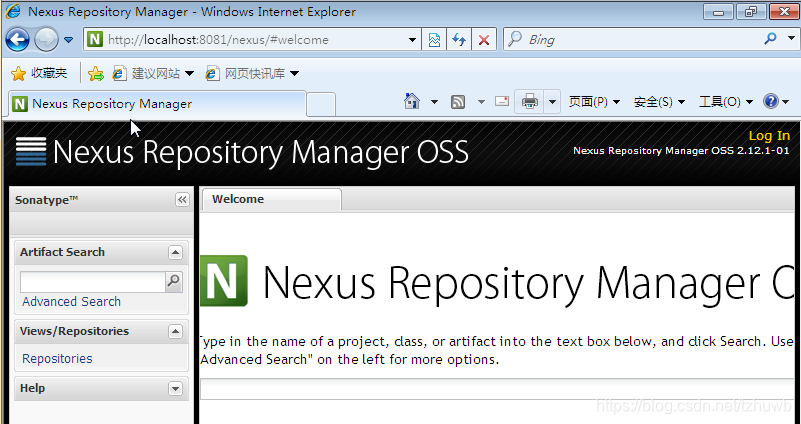801x424 pixels.
Task: Open the Repositories link
Action: pyautogui.click(x=57, y=359)
